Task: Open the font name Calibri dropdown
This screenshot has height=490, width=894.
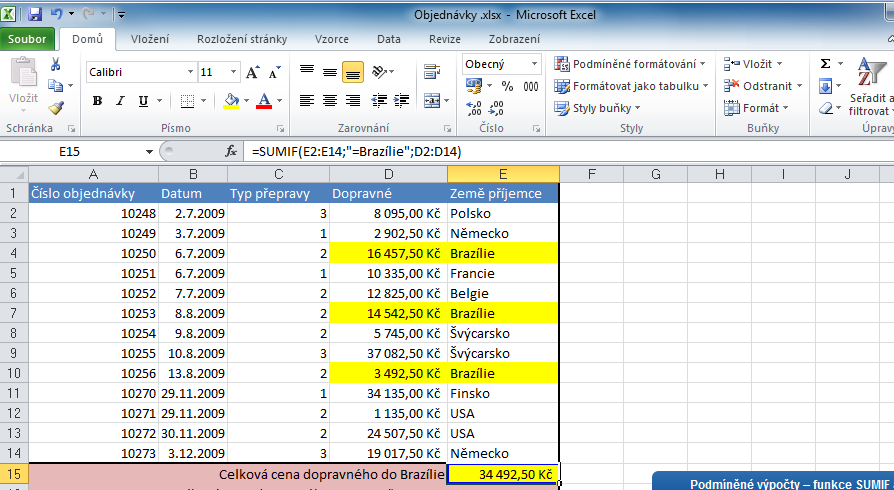Action: coord(190,72)
